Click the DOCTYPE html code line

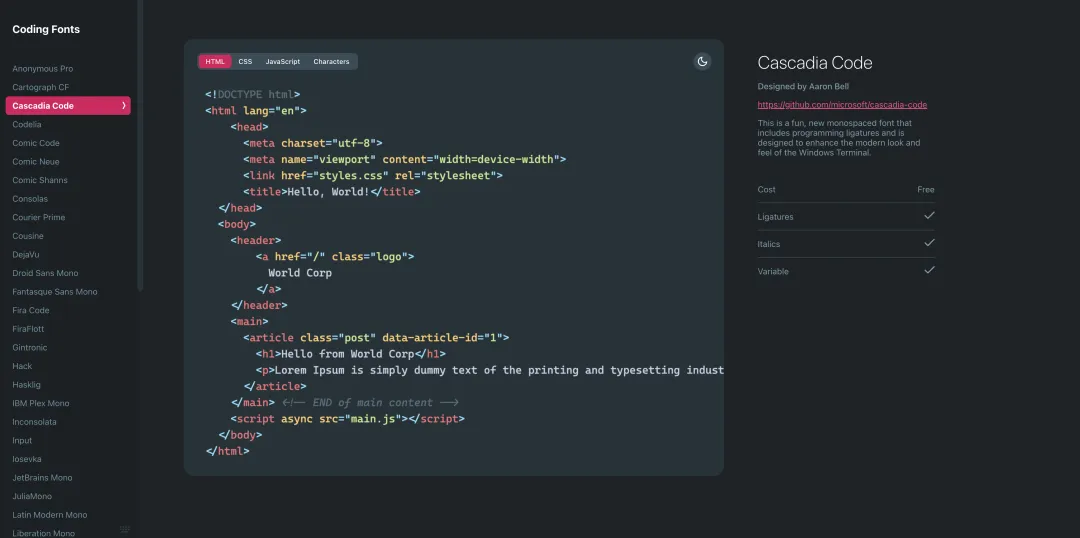point(252,94)
